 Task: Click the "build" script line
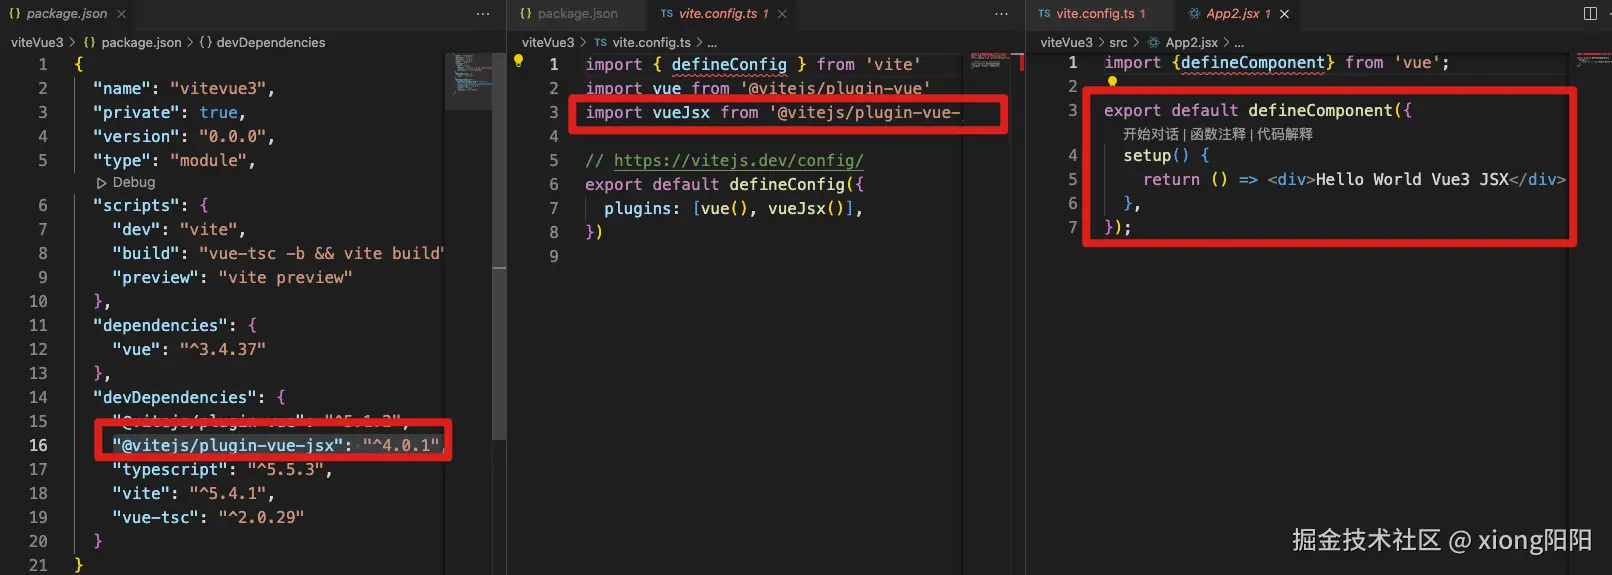click(x=278, y=253)
